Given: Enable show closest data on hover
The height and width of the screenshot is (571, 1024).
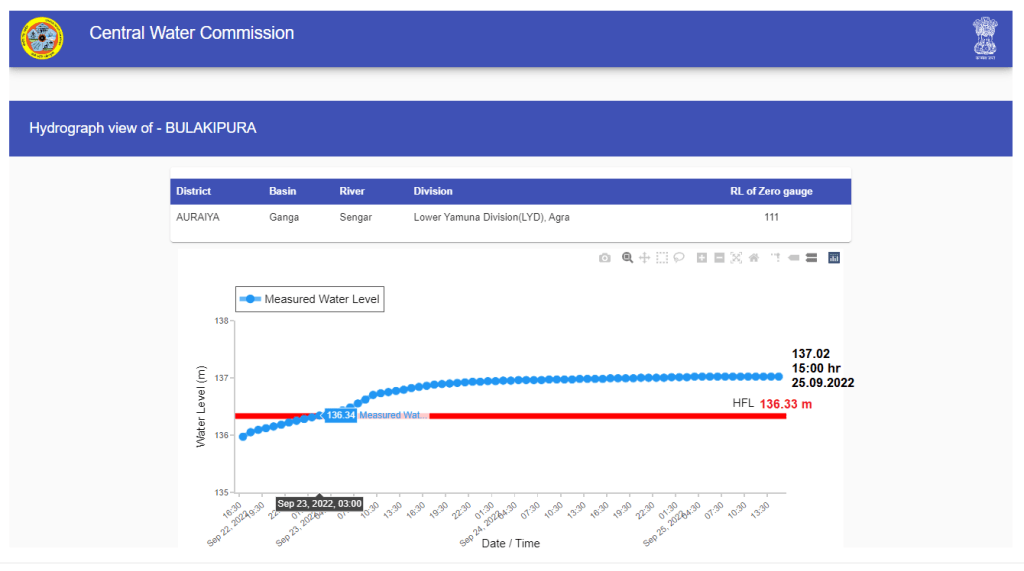Looking at the screenshot, I should (794, 258).
